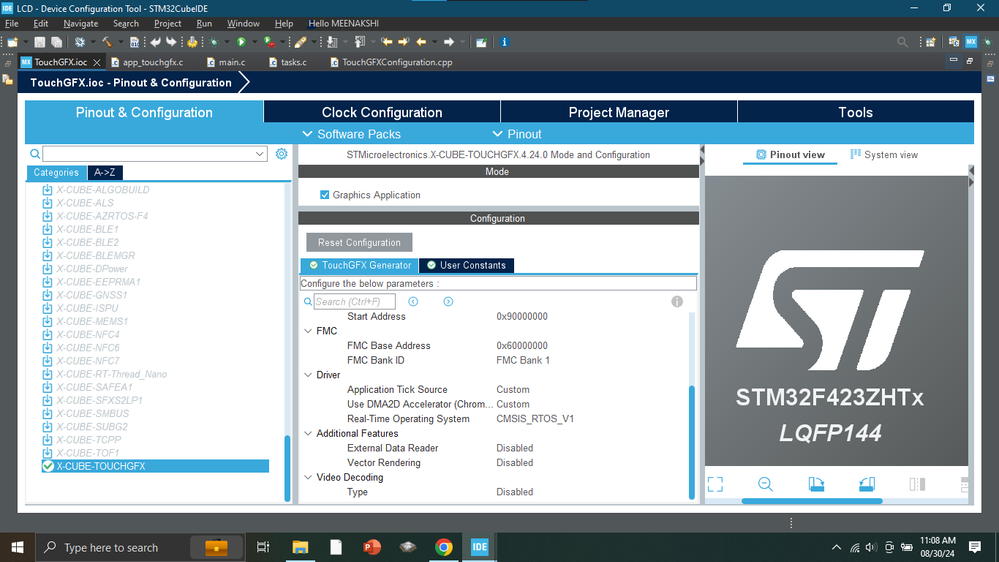Open the Tools tab

(856, 112)
